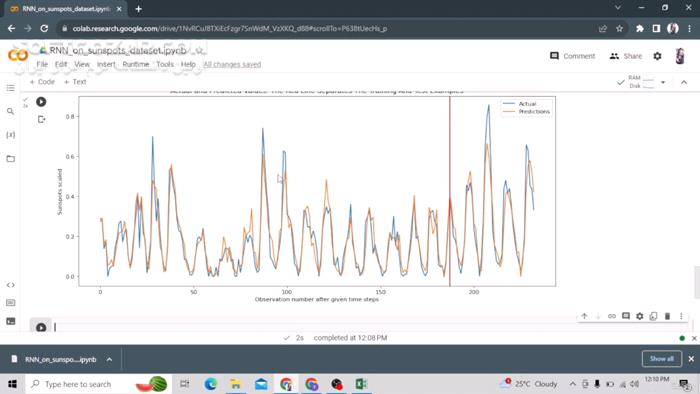700x394 pixels.
Task: Close the execution status bar
Action: 694,338
